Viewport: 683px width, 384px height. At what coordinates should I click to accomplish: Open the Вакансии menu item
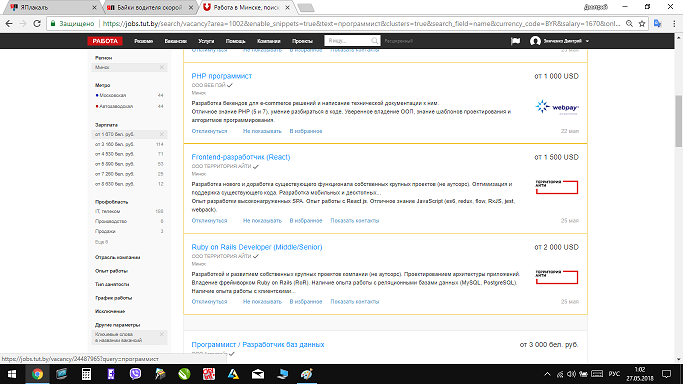pyautogui.click(x=176, y=41)
